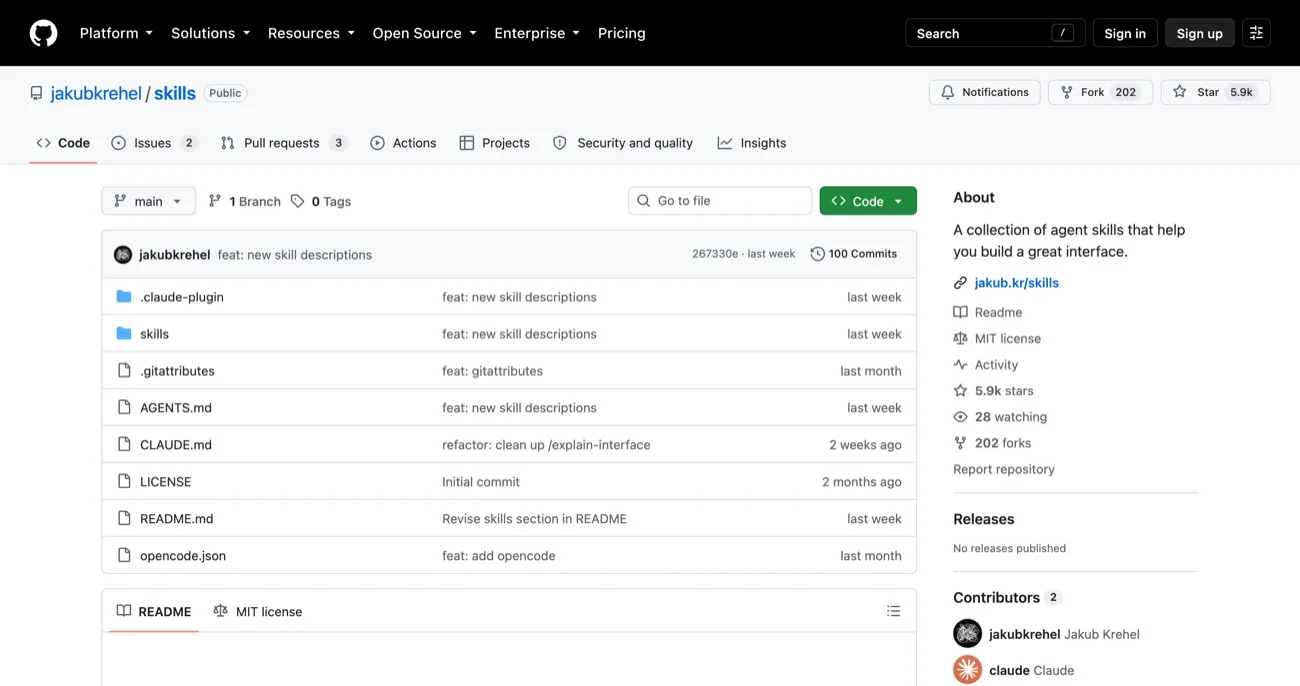Expand the green Code dropdown
Image resolution: width=1300 pixels, height=686 pixels.
point(868,201)
